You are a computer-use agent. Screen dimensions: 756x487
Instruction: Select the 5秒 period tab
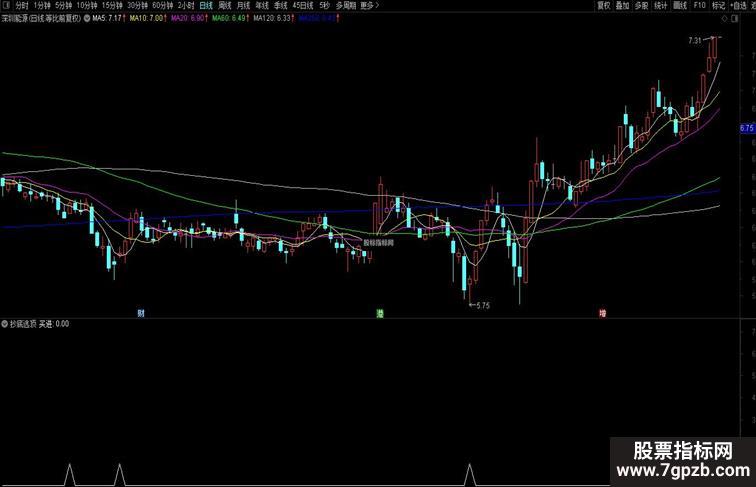click(x=324, y=5)
